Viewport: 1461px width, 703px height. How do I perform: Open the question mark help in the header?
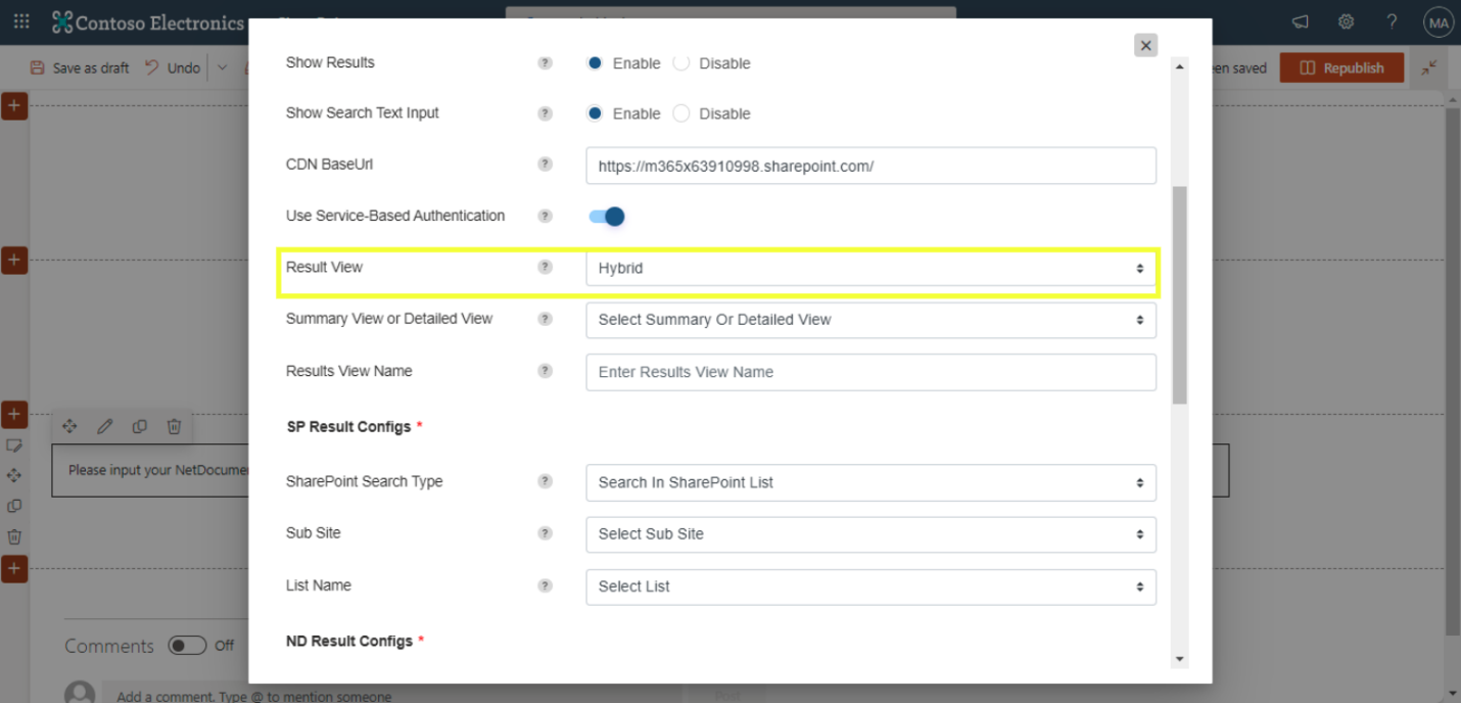(x=1392, y=22)
